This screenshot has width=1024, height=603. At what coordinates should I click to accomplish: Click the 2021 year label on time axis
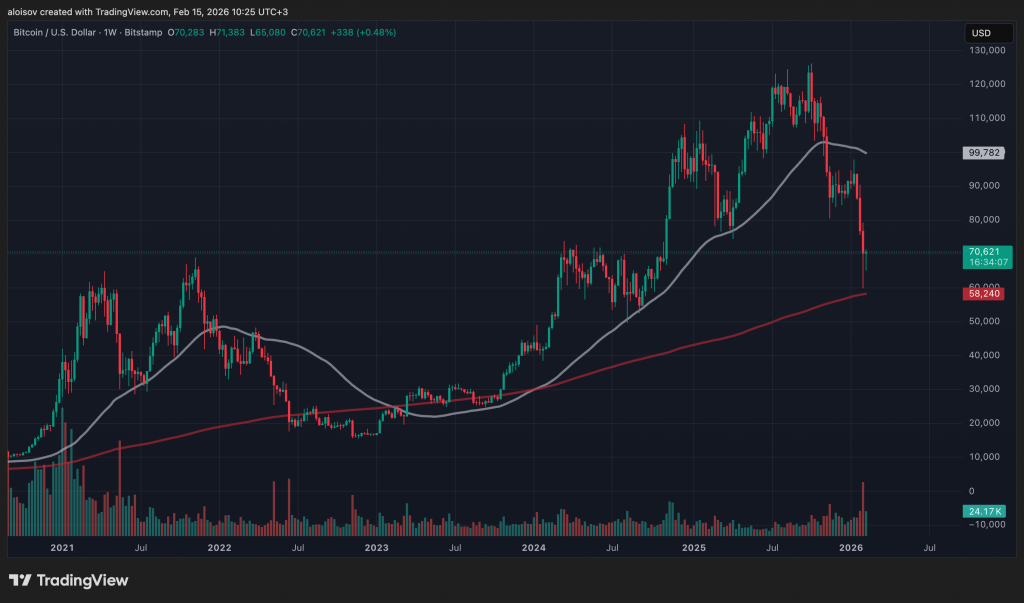point(62,548)
